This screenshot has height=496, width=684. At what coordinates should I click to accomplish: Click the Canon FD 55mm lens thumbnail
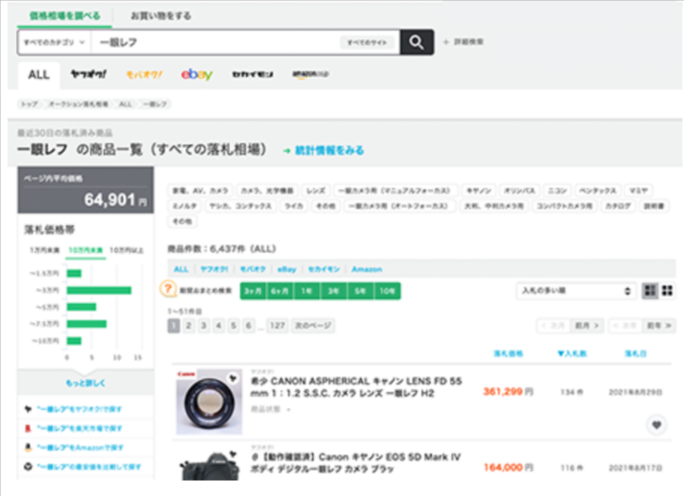point(208,401)
